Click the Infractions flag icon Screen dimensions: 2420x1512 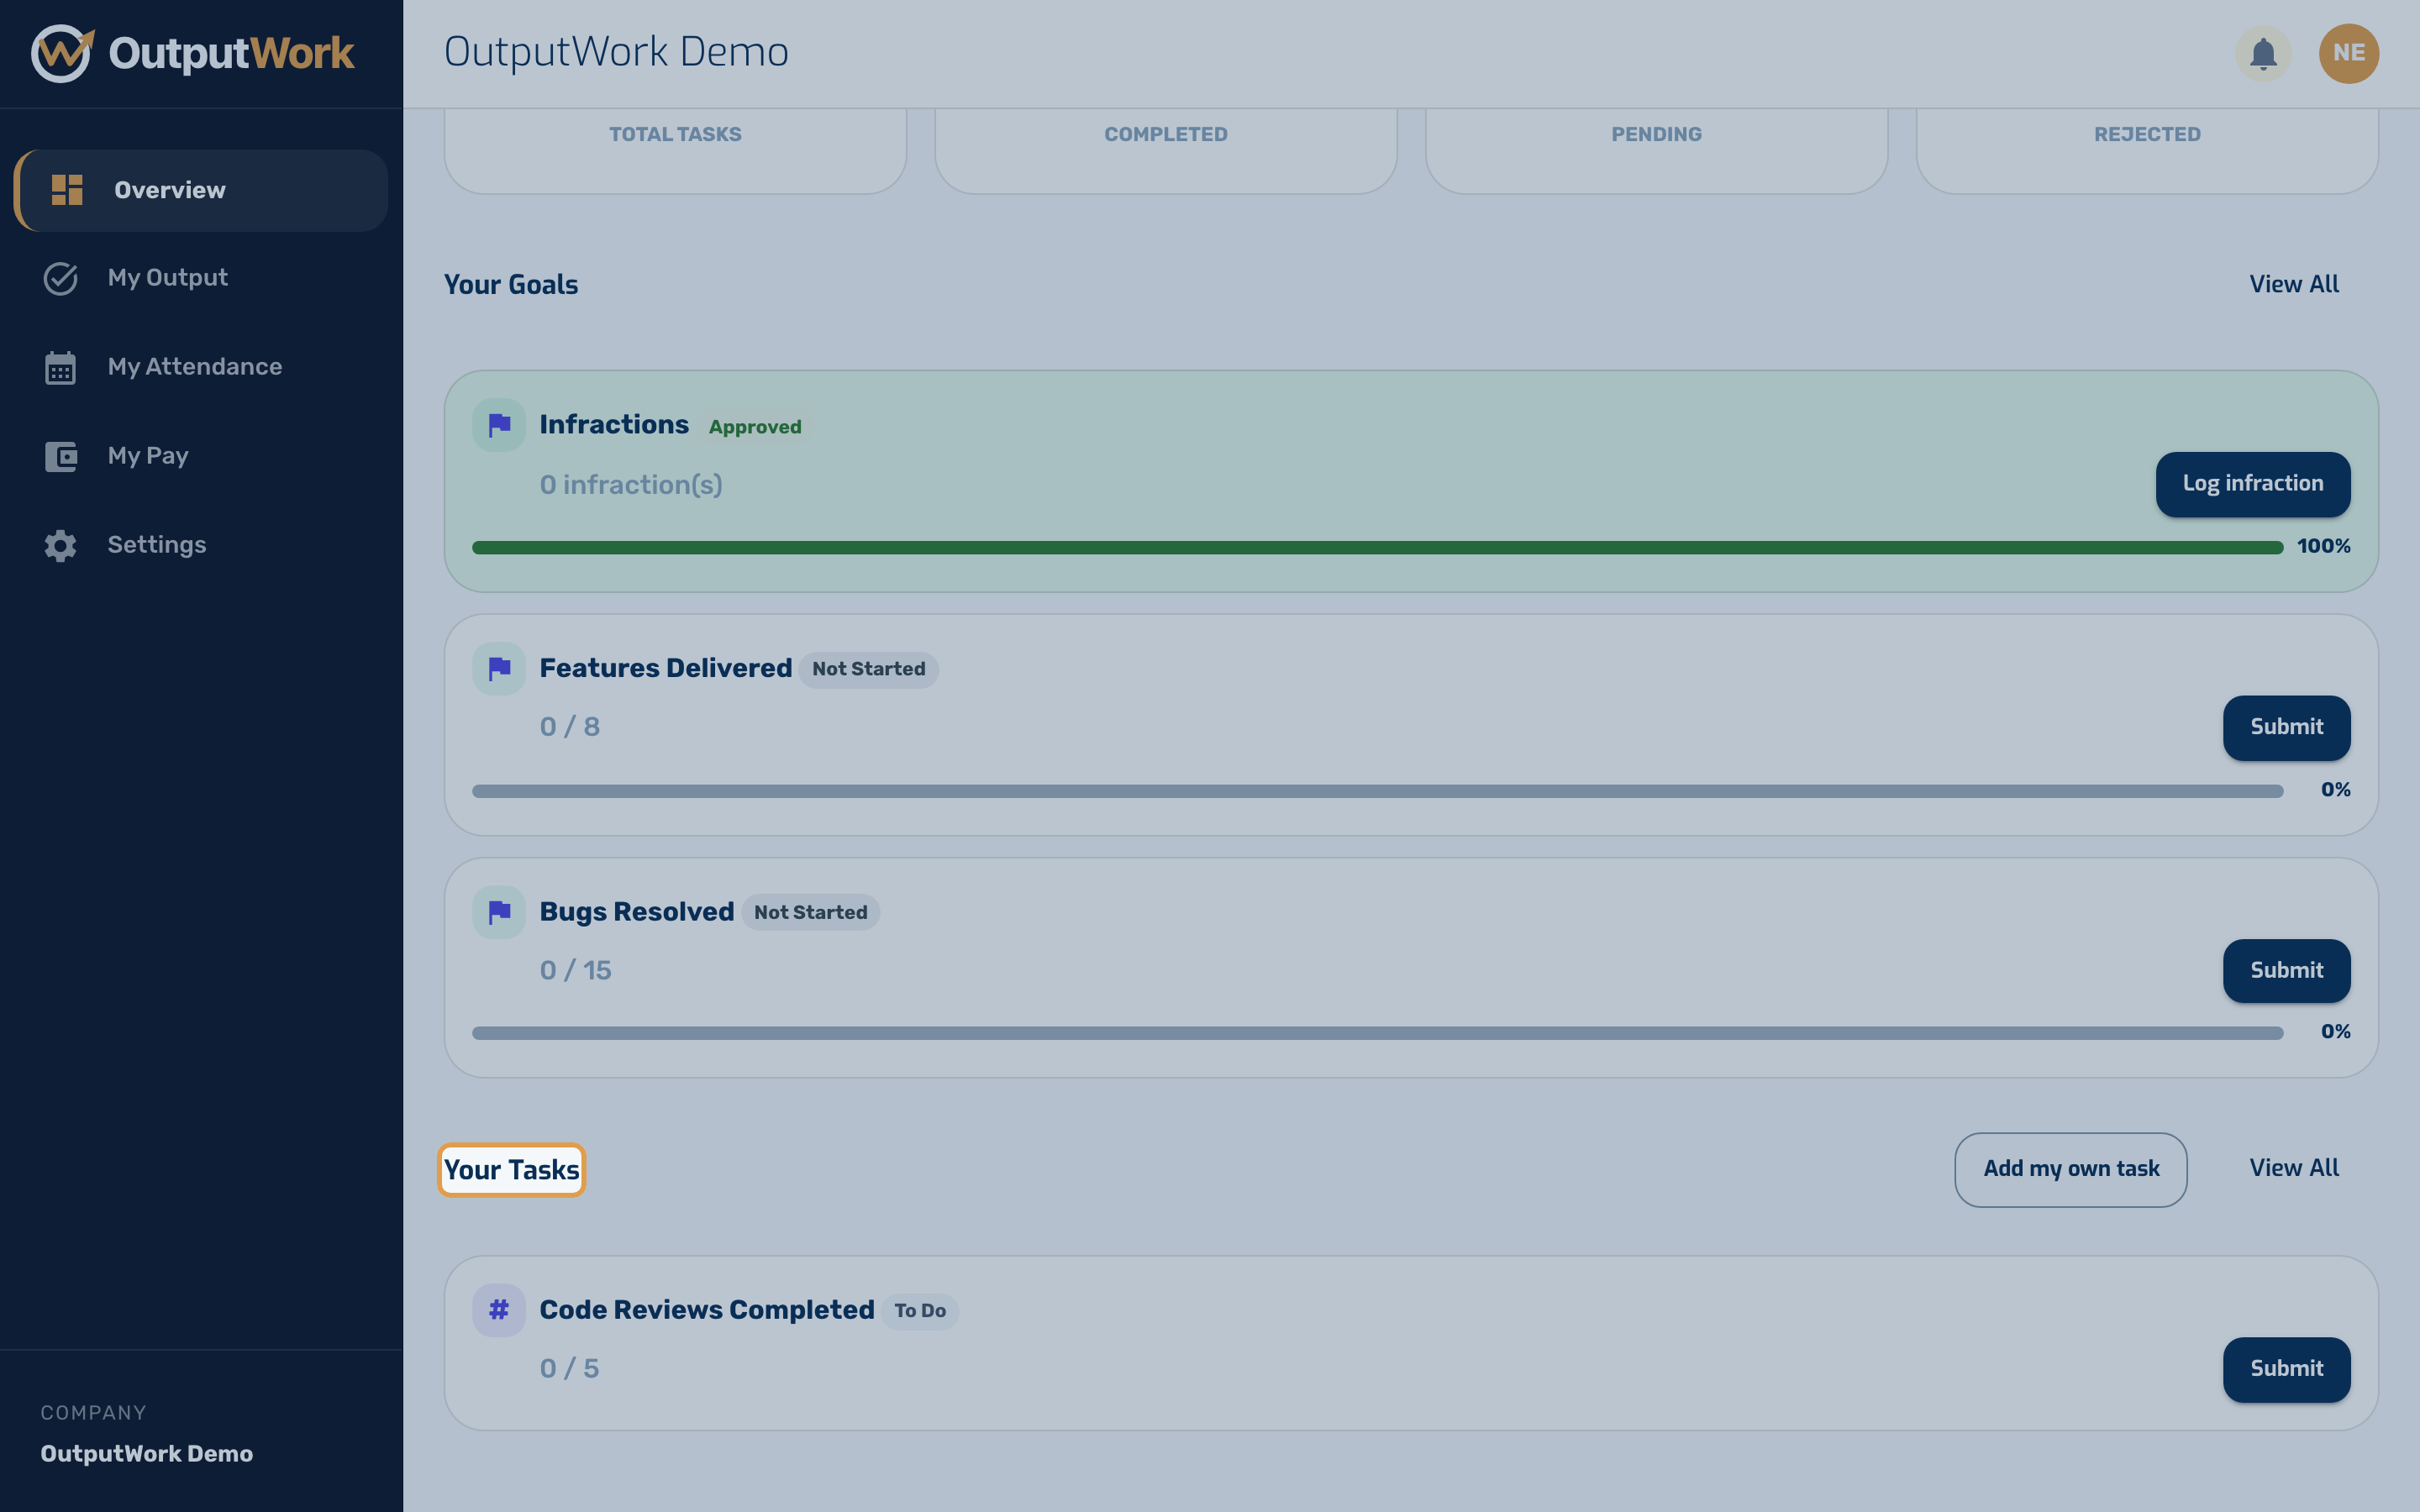click(x=499, y=425)
